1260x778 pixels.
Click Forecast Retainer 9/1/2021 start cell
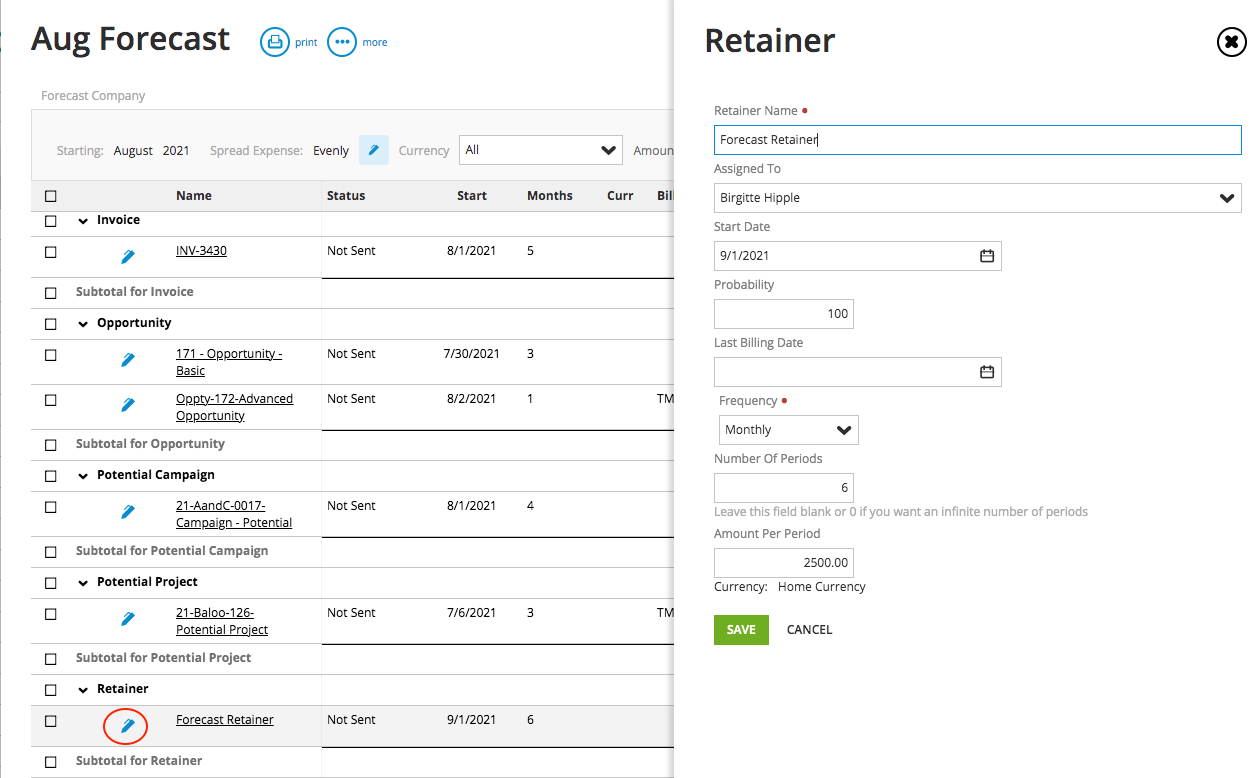click(x=471, y=720)
